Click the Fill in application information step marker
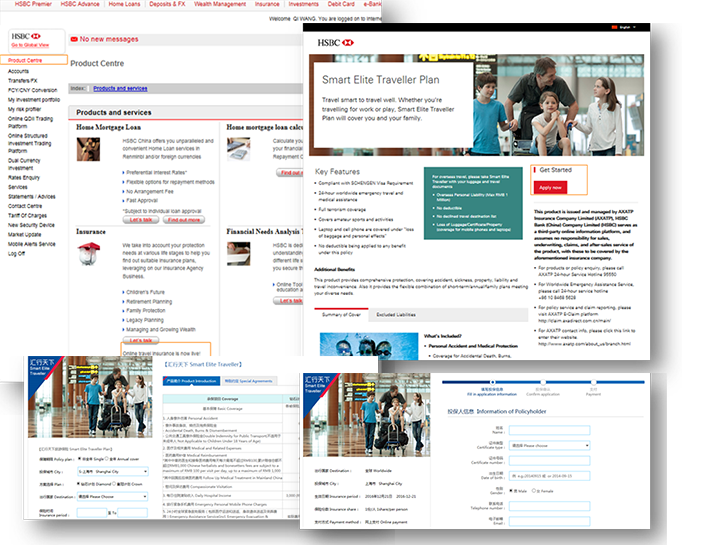 pos(492,382)
